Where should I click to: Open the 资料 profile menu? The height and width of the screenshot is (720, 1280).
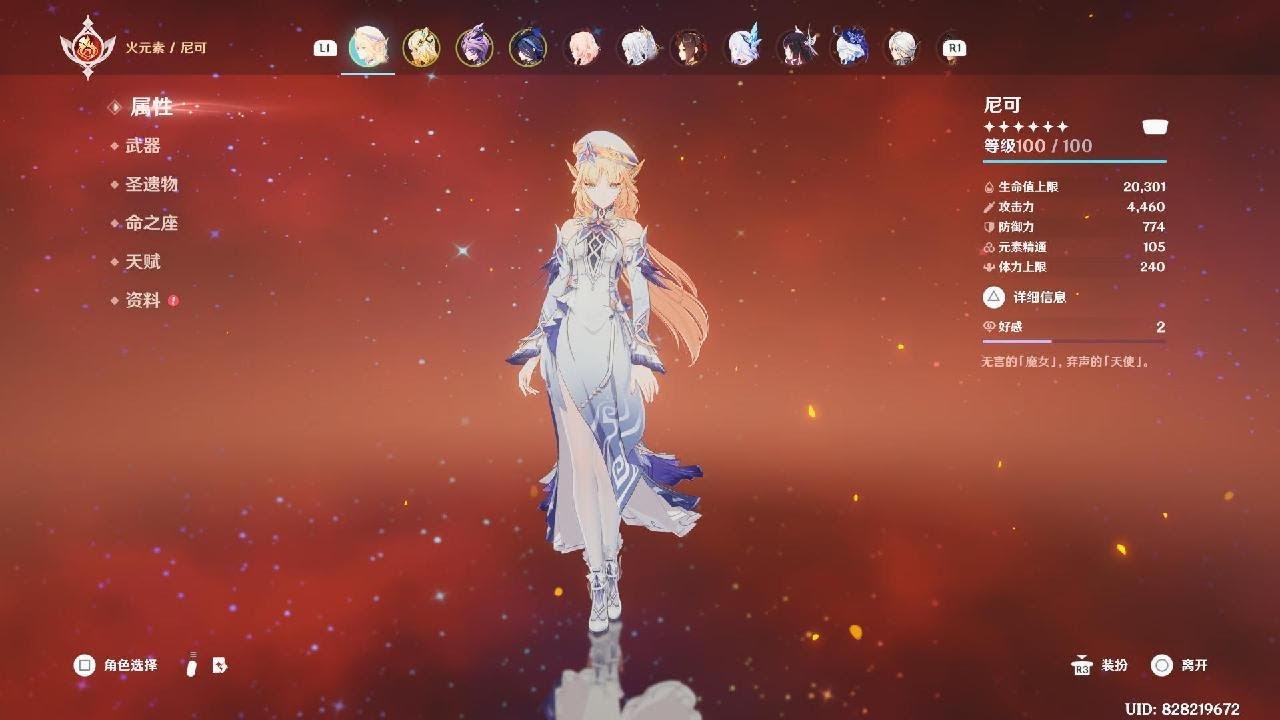(142, 300)
